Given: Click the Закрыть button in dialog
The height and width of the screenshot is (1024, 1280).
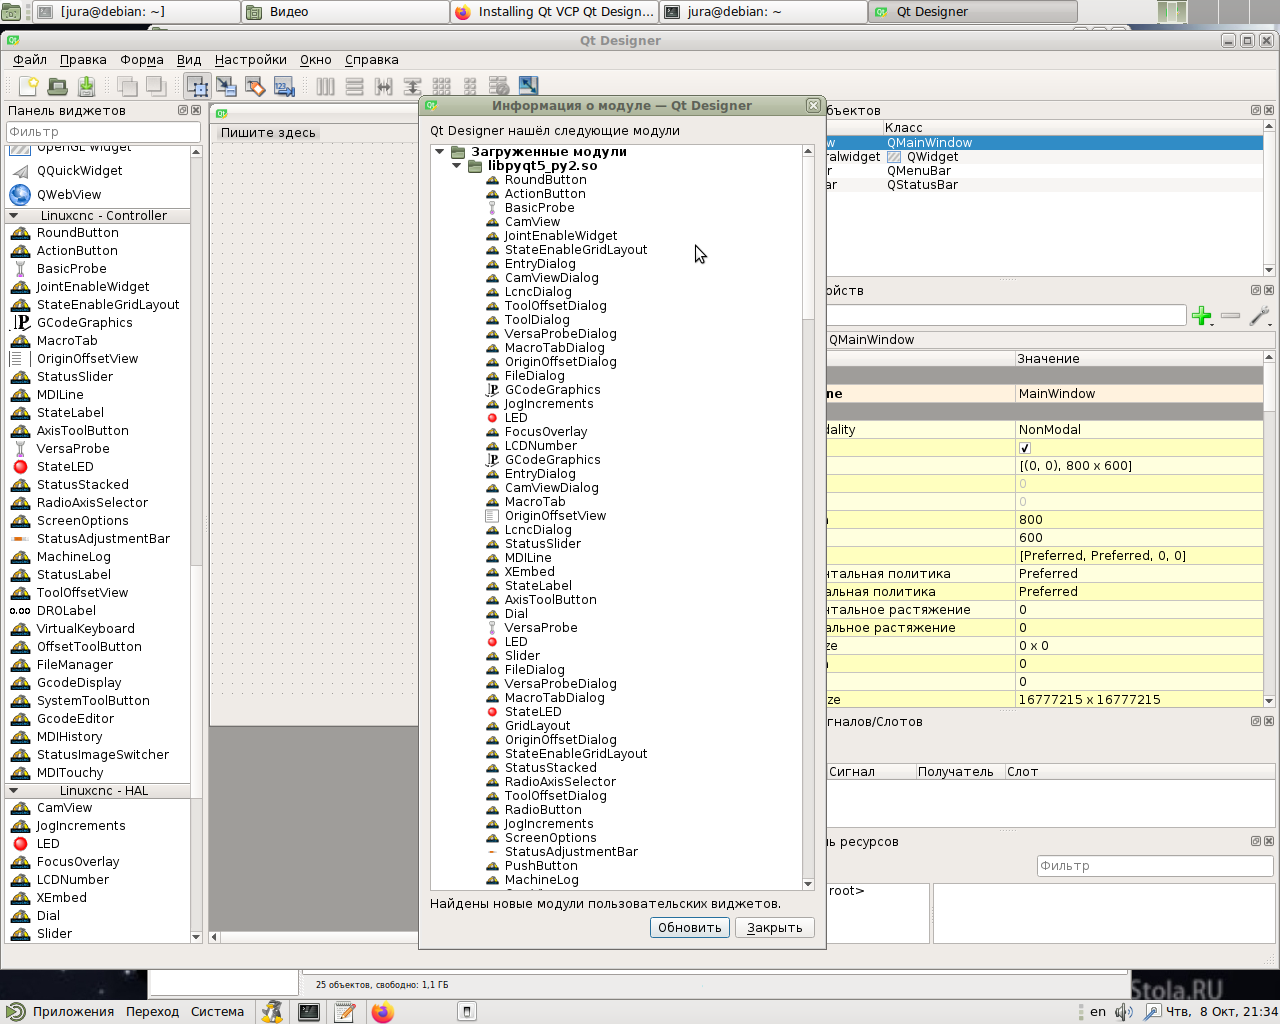Looking at the screenshot, I should 775,928.
